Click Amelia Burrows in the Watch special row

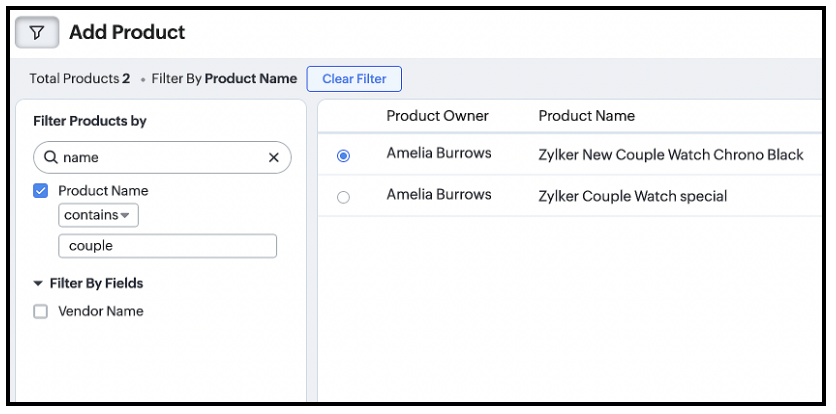coord(439,195)
